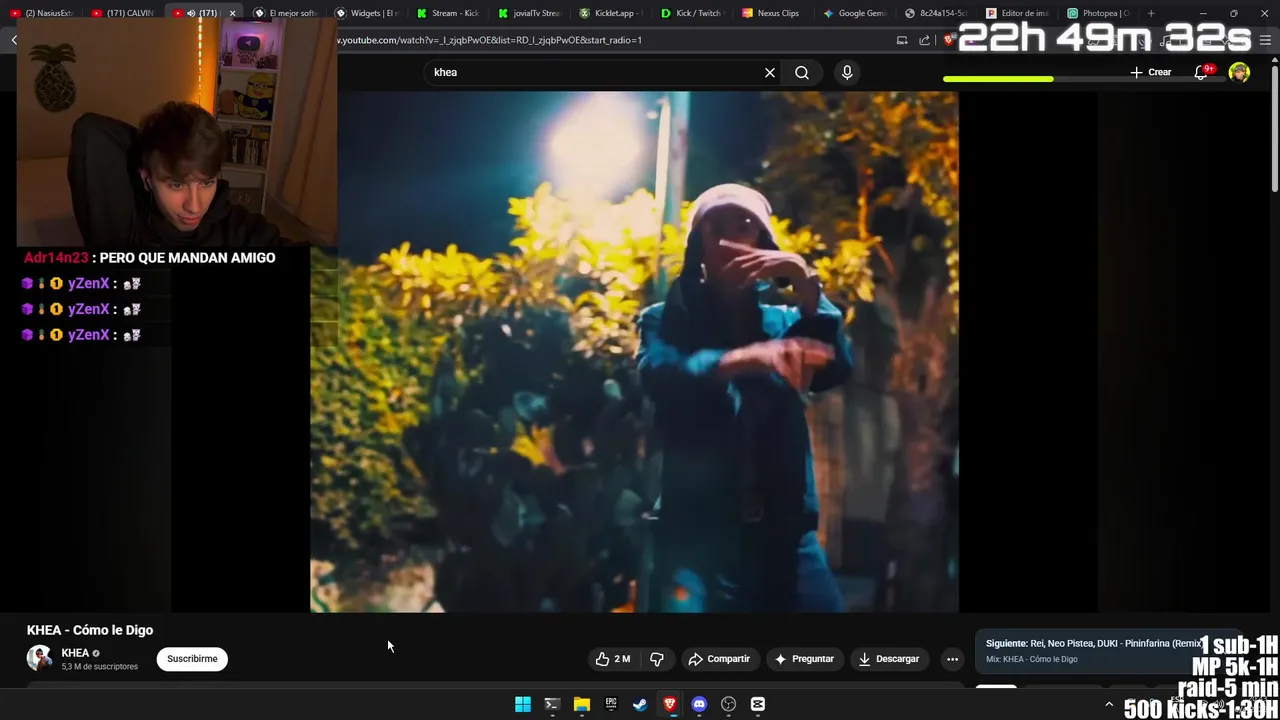Image resolution: width=1280 pixels, height=720 pixels.
Task: Switch to the jovialTv Stream tab
Action: (529, 13)
